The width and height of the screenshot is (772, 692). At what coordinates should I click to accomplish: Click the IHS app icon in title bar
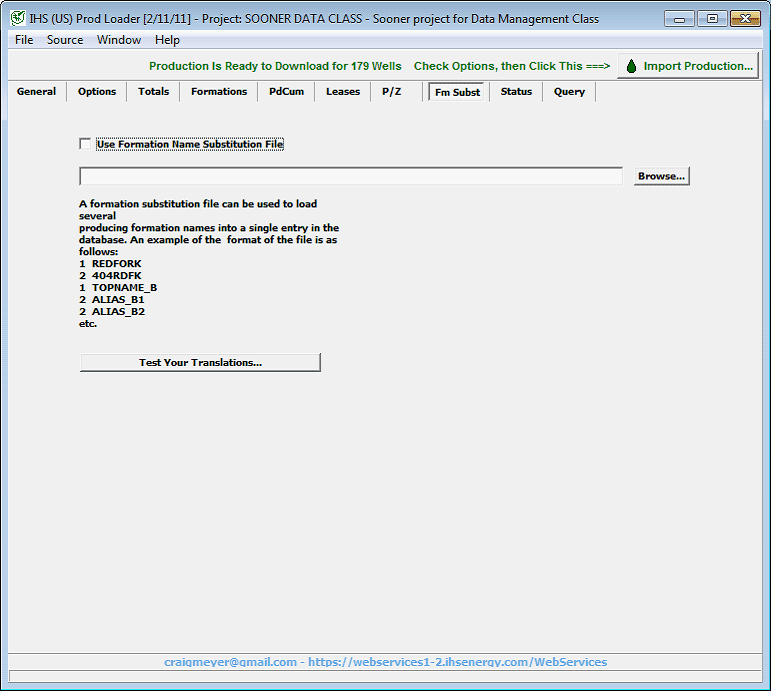[x=17, y=19]
